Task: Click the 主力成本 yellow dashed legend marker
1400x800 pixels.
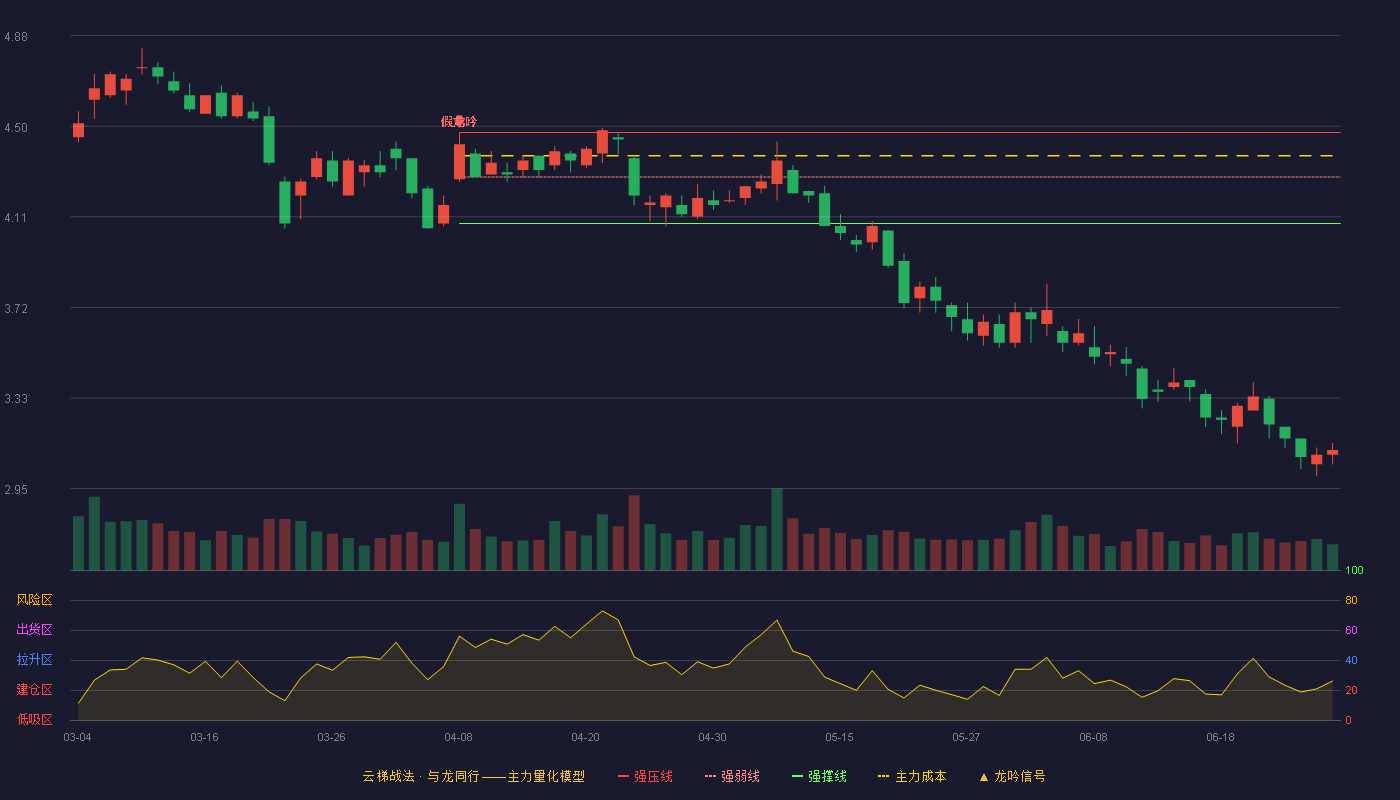Action: click(x=884, y=776)
